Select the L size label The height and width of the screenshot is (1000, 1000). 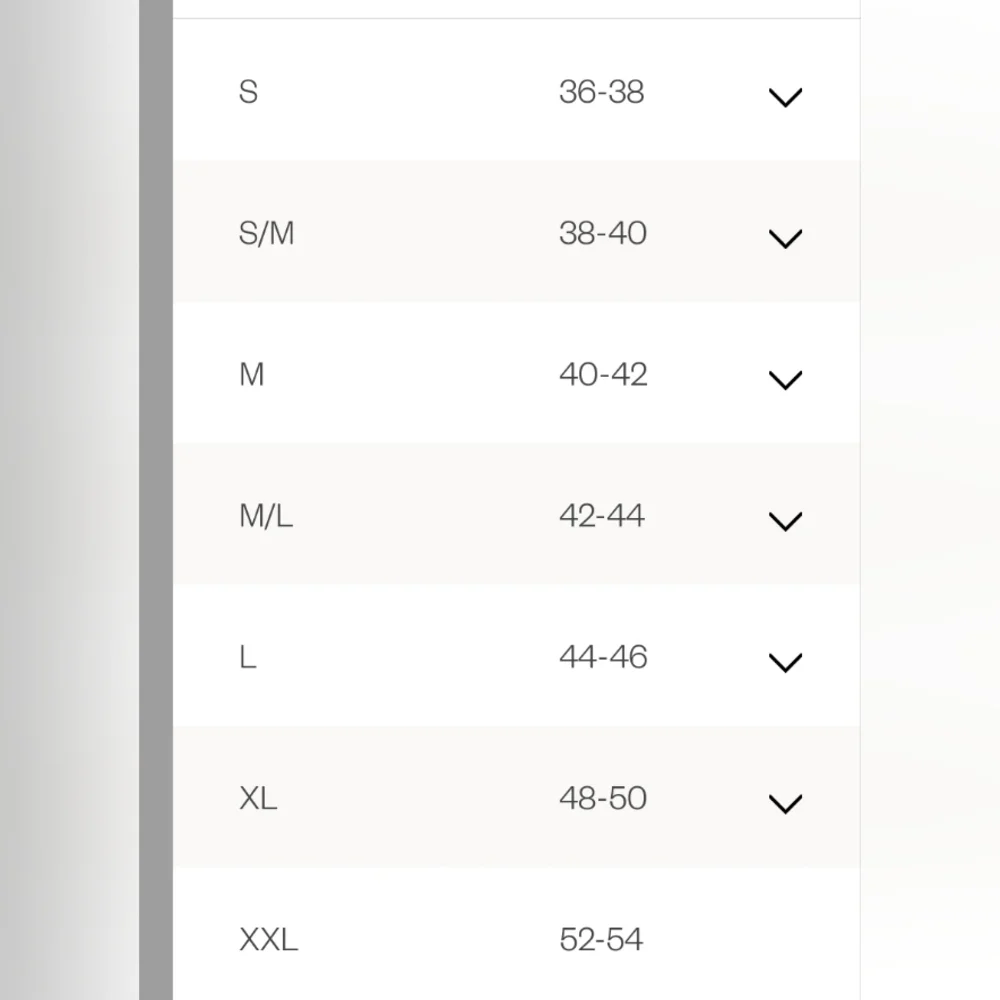pyautogui.click(x=248, y=657)
